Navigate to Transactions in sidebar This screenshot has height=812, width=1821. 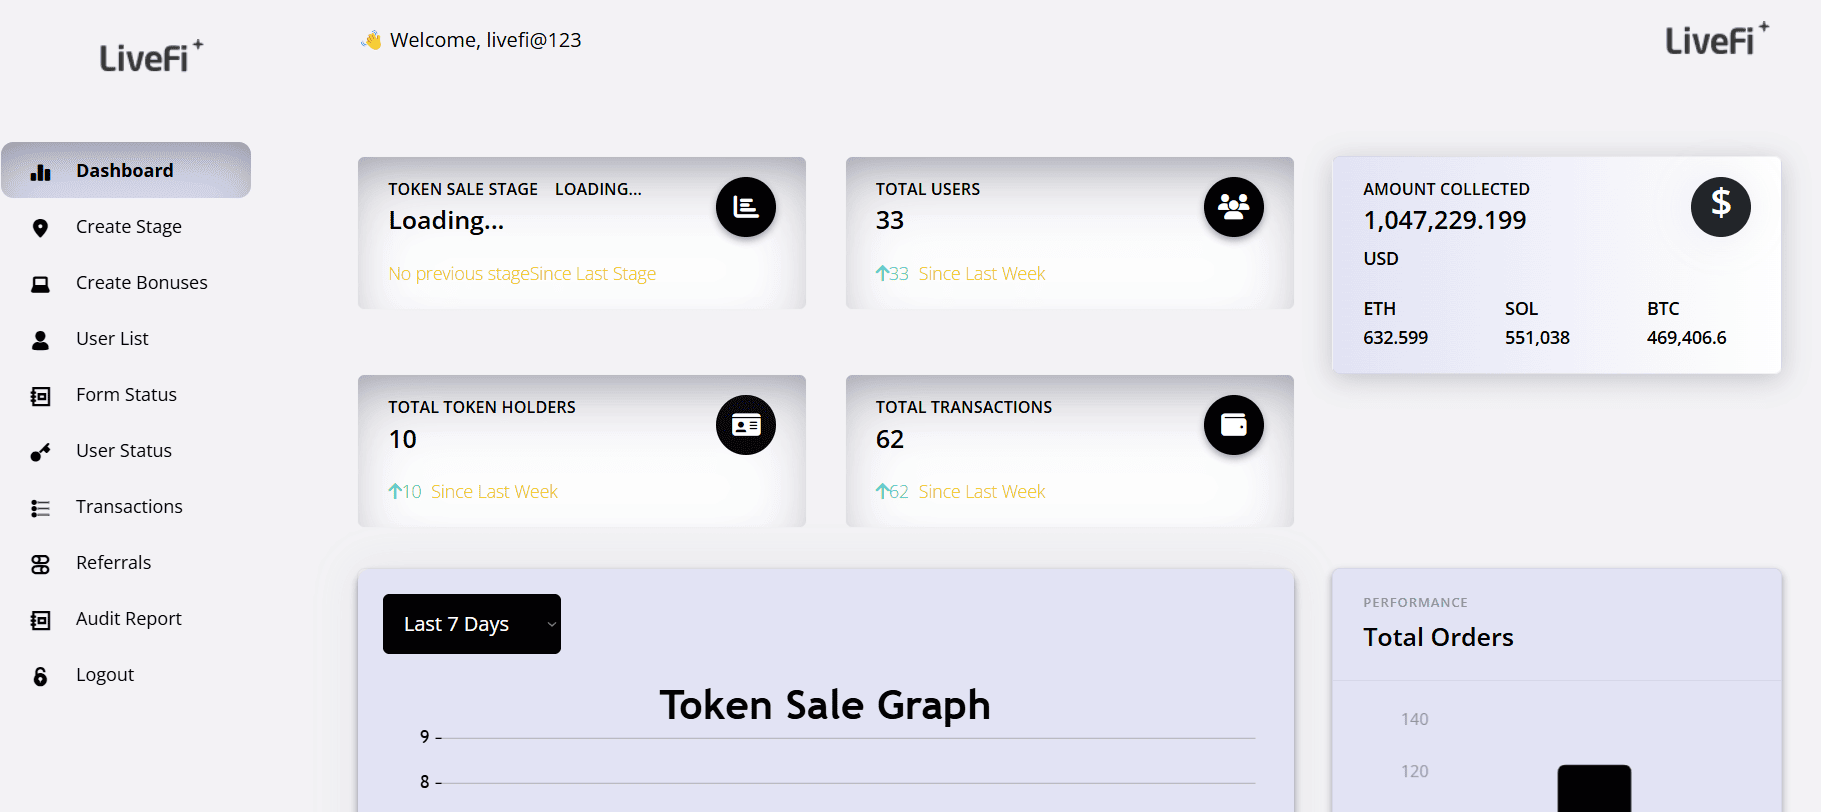[x=129, y=507]
